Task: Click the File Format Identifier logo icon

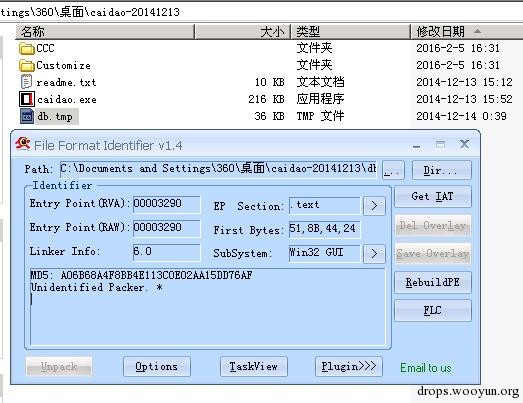Action: (23, 144)
